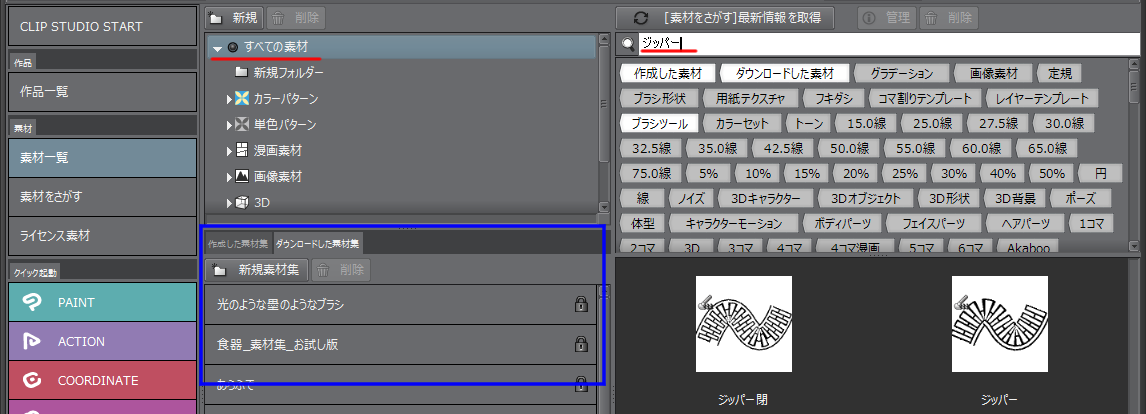Screen dimensions: 1146x414
Task: Toggle the 用紙テクスチャ tag filter
Action: tap(750, 99)
